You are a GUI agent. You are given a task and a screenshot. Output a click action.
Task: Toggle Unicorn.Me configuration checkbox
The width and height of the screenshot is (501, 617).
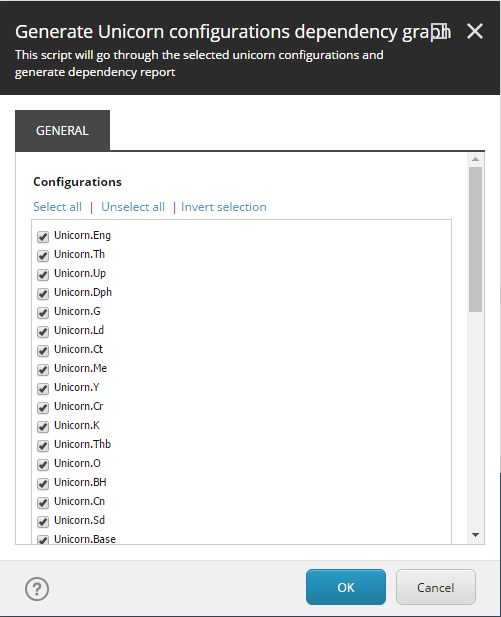pyautogui.click(x=43, y=369)
